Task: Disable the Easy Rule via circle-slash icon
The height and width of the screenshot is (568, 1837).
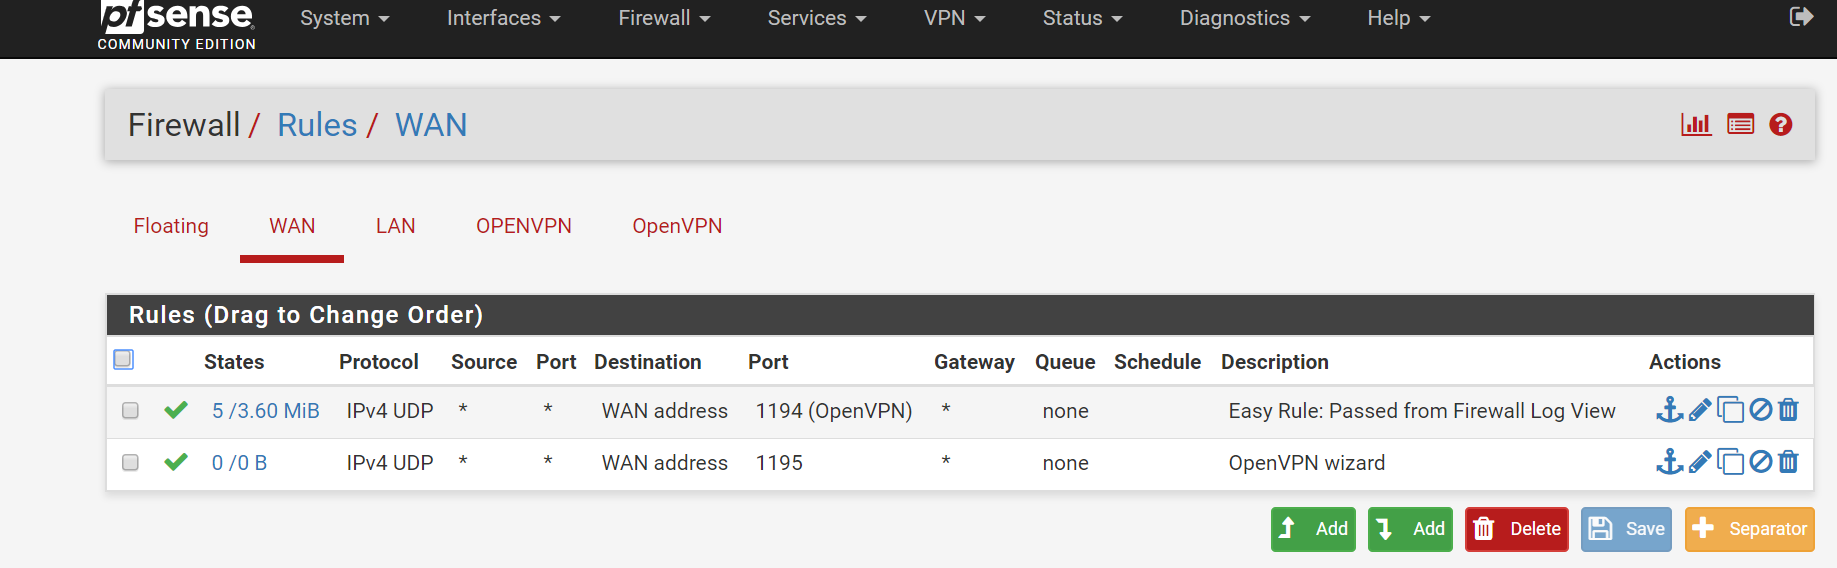Action: (1761, 409)
